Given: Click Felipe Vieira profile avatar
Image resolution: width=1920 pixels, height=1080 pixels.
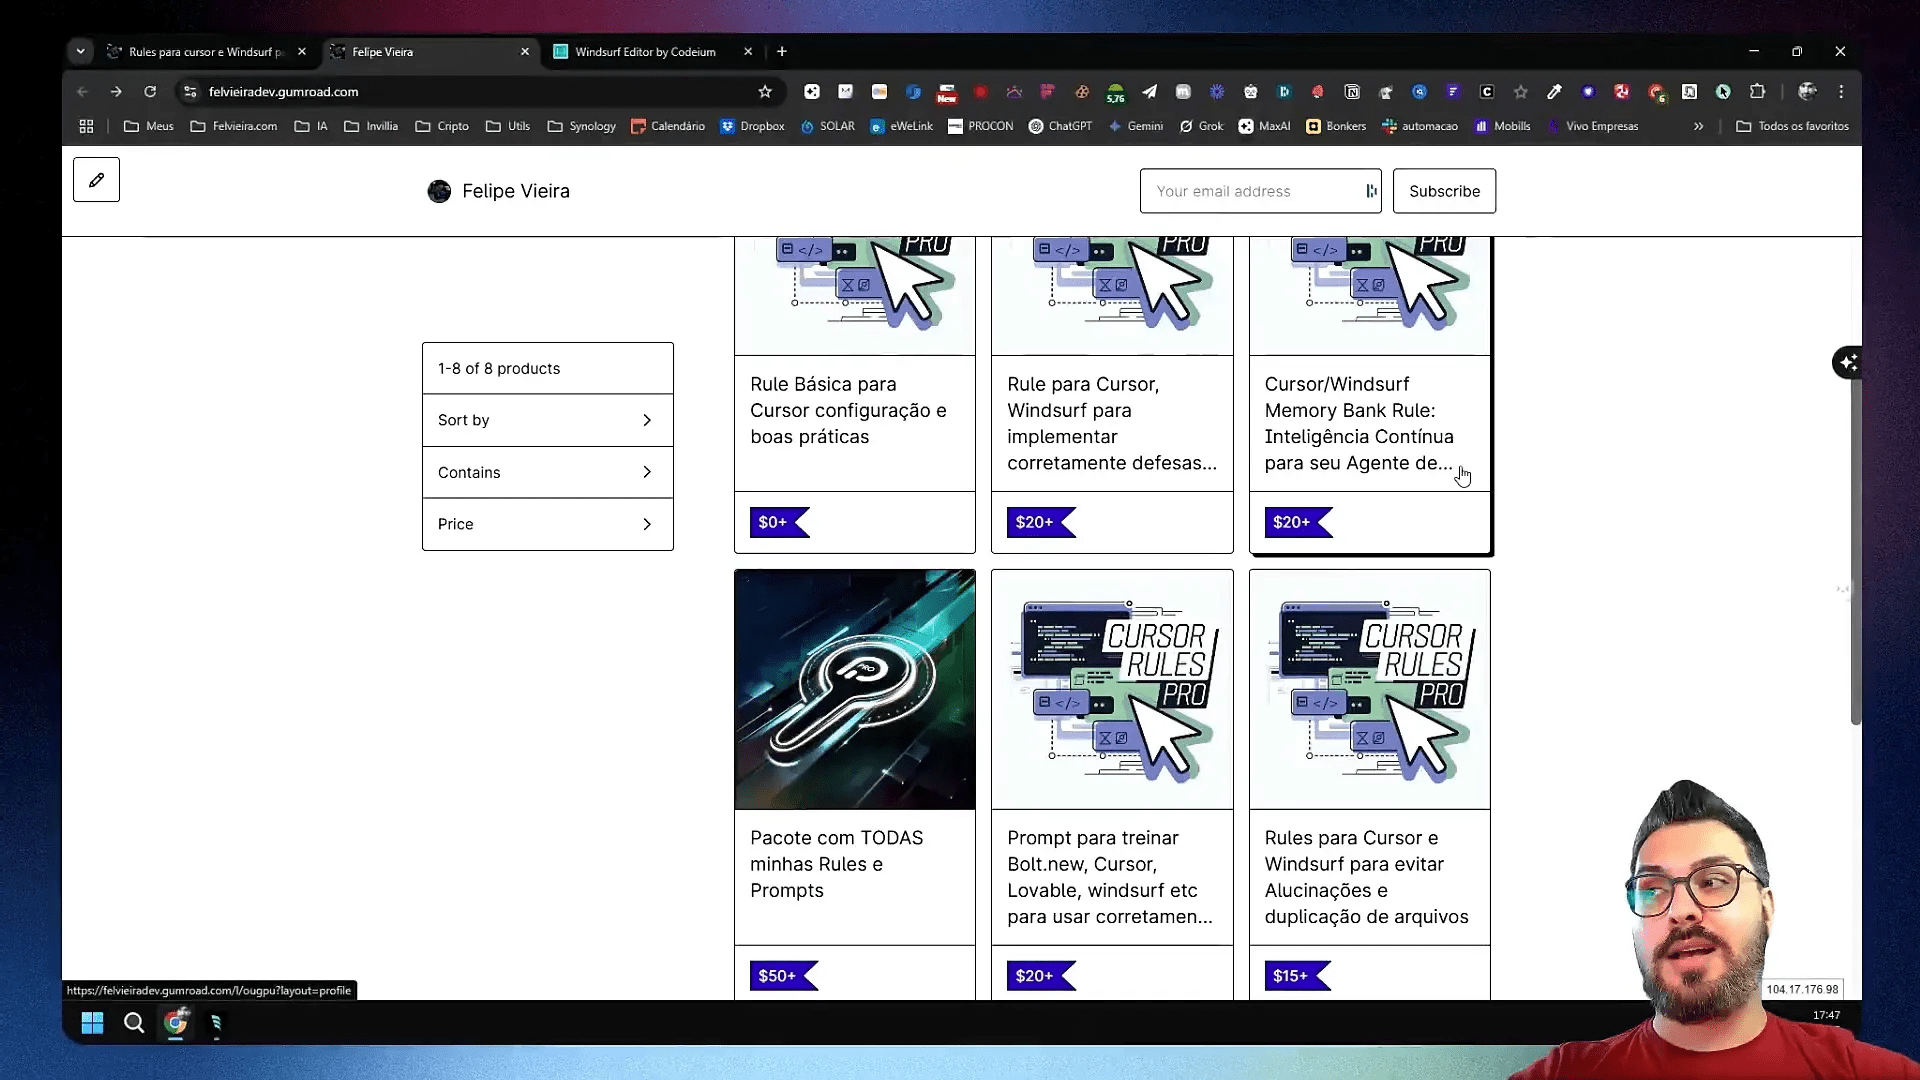Looking at the screenshot, I should (439, 191).
